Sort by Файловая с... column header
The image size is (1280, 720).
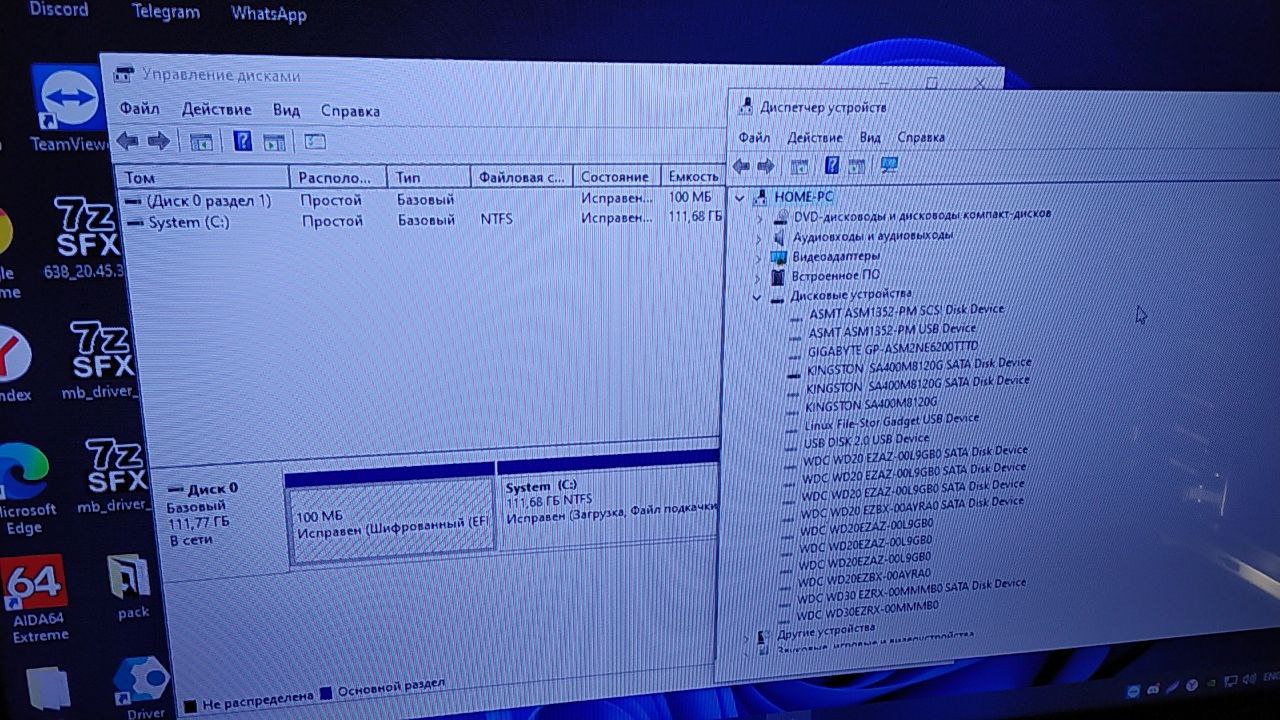[x=521, y=177]
